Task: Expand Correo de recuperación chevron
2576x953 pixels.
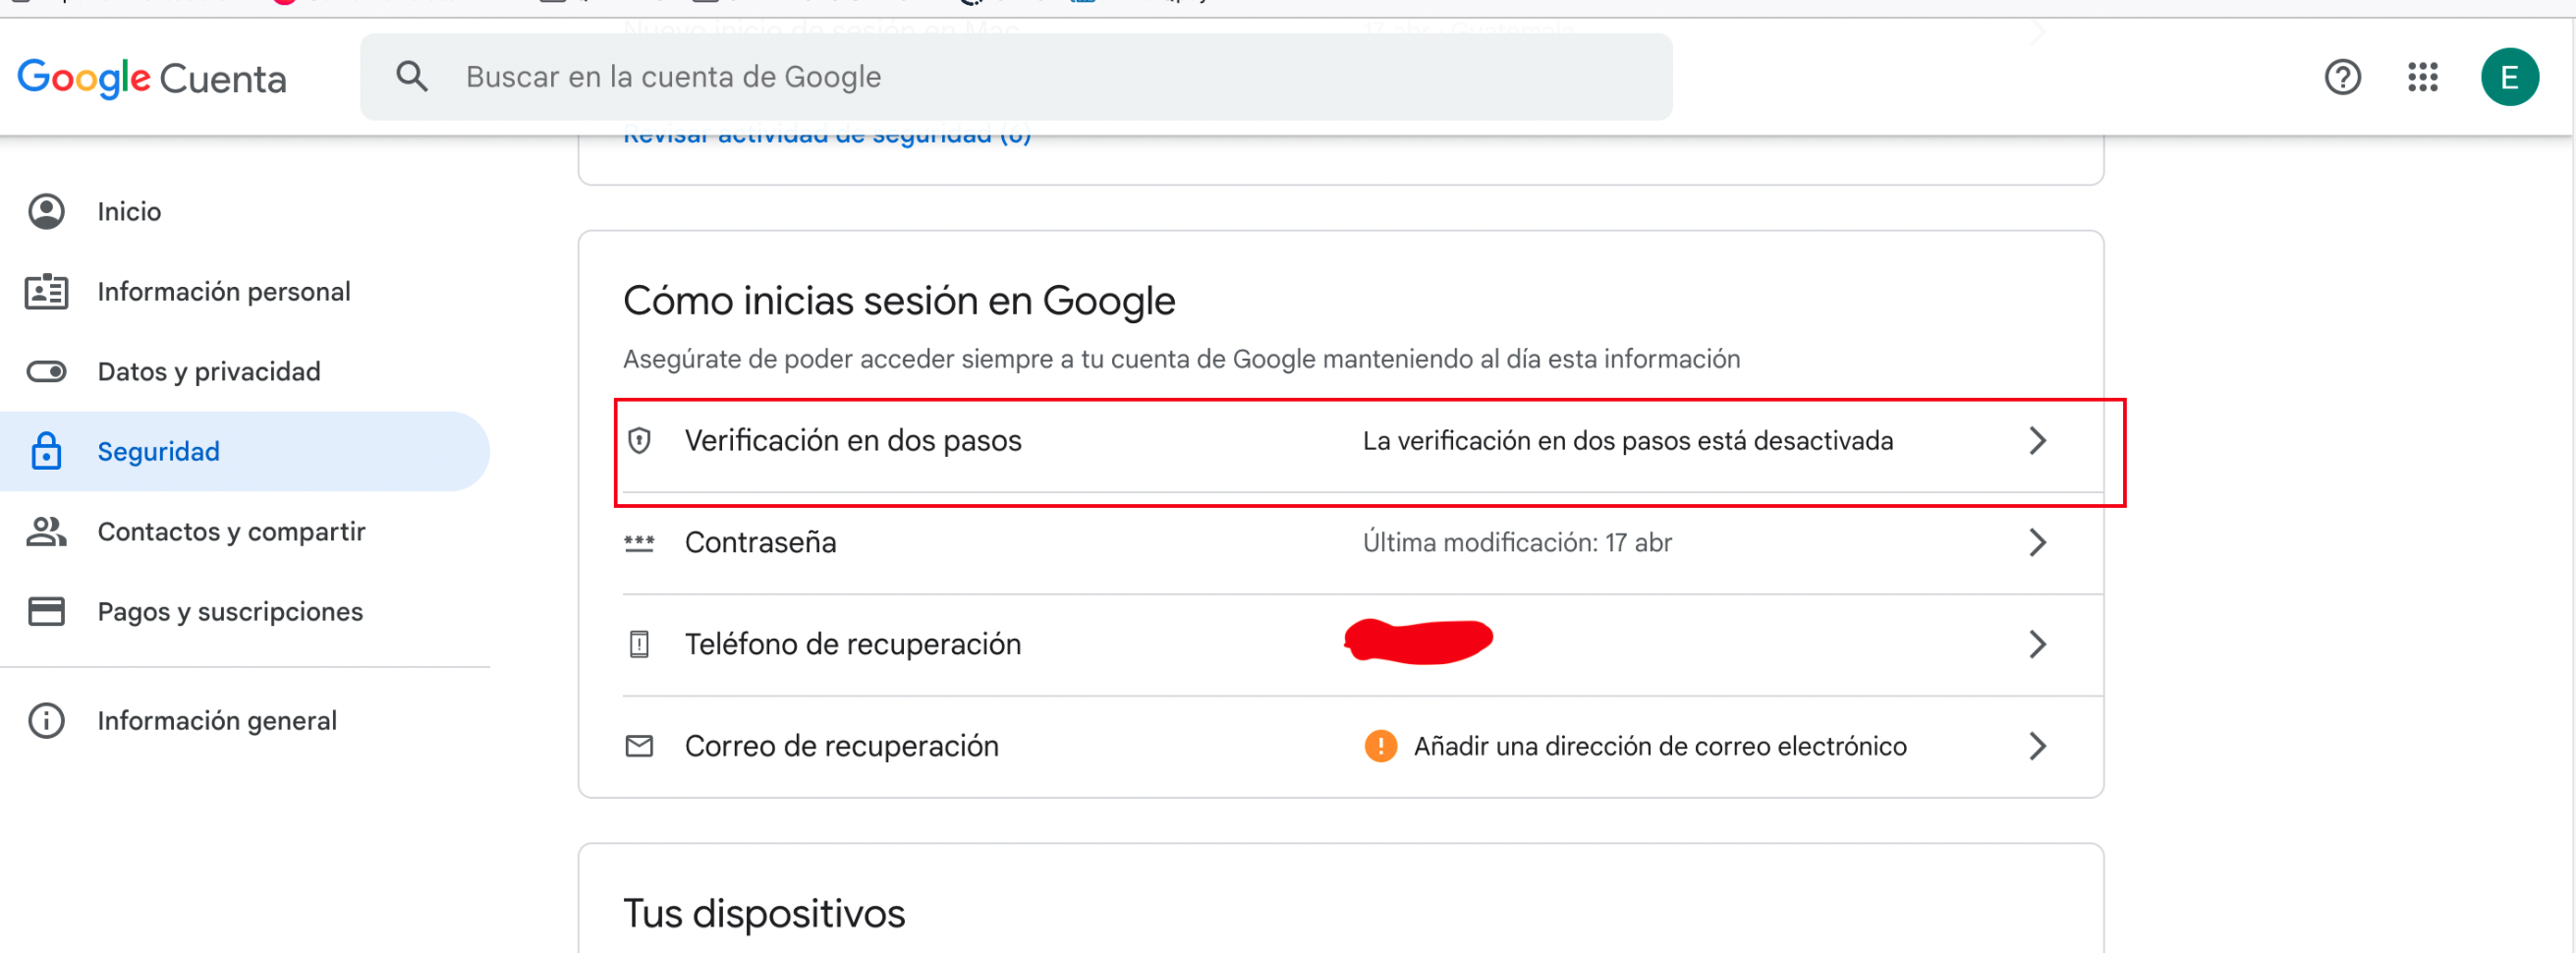Action: (x=2037, y=746)
